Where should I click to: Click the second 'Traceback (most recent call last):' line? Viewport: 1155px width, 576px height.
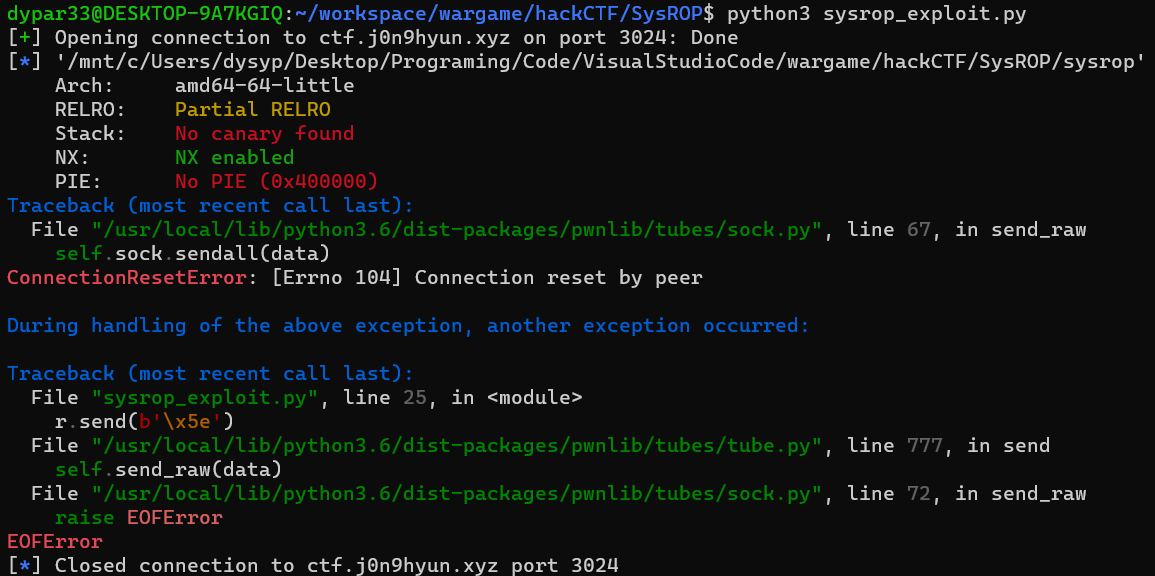pyautogui.click(x=211, y=373)
